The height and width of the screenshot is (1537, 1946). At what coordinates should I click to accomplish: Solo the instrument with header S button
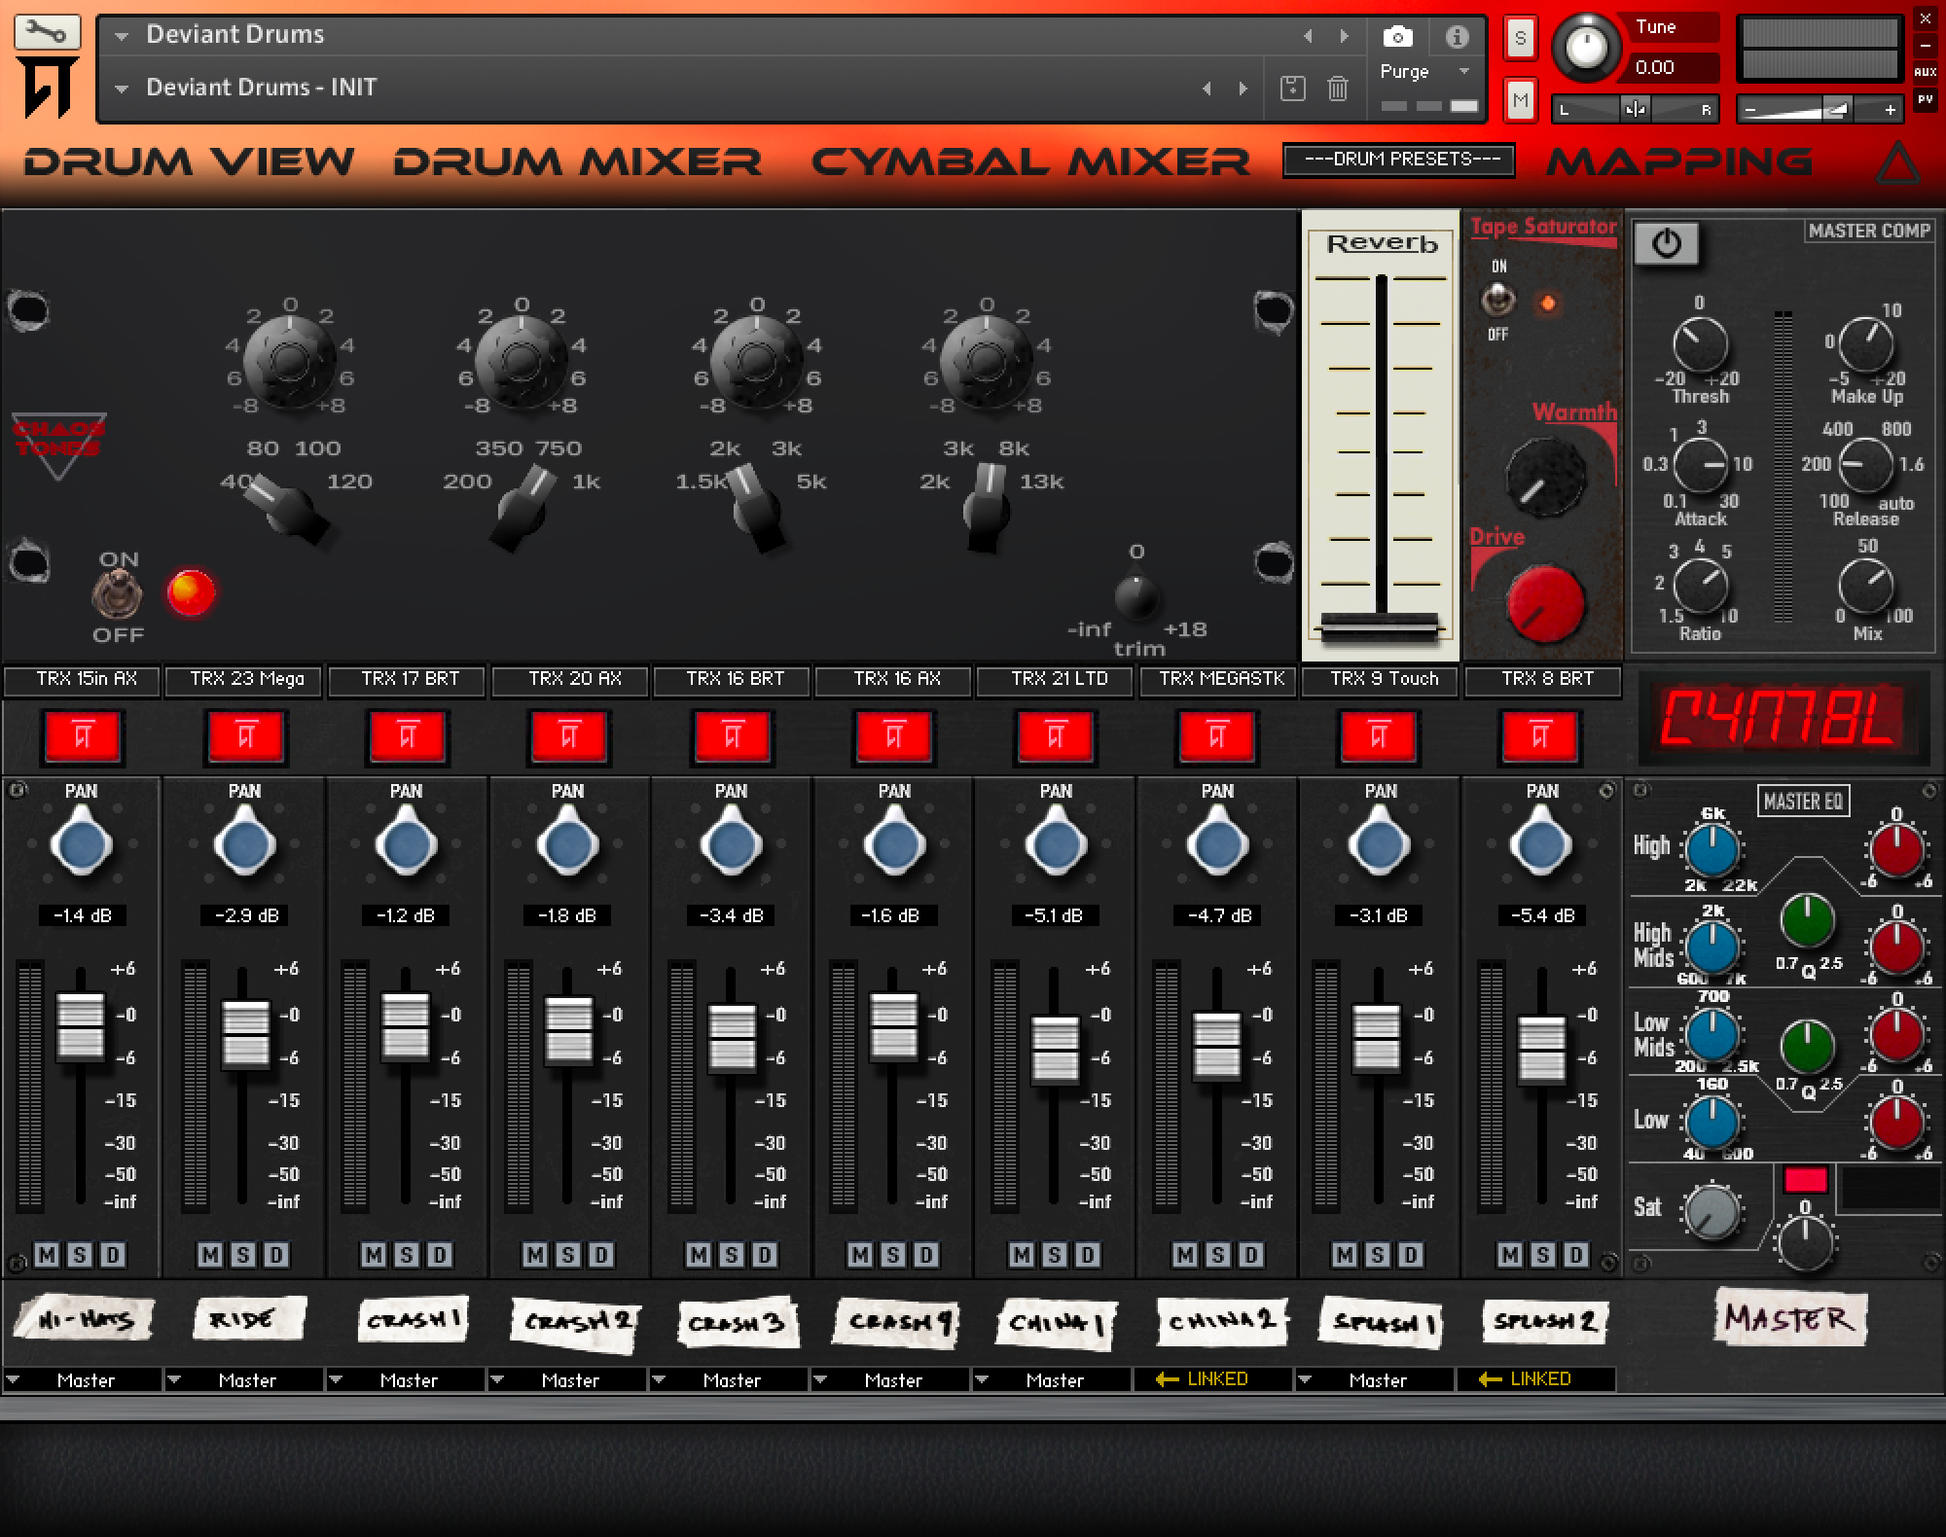point(1520,39)
